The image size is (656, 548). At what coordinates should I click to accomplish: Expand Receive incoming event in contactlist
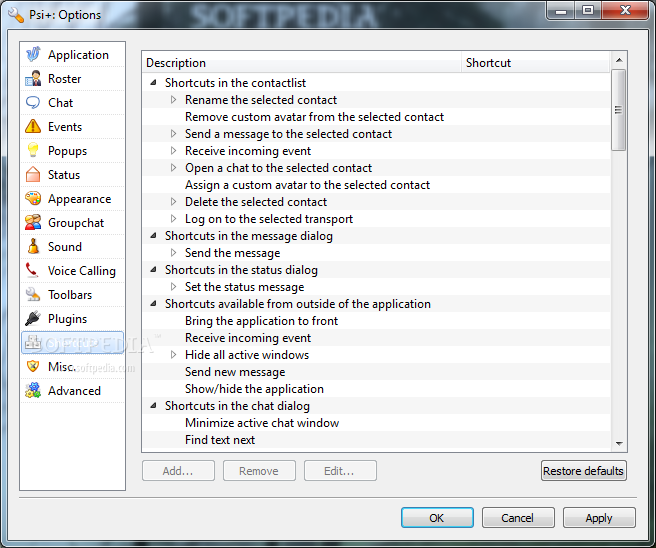coord(174,151)
